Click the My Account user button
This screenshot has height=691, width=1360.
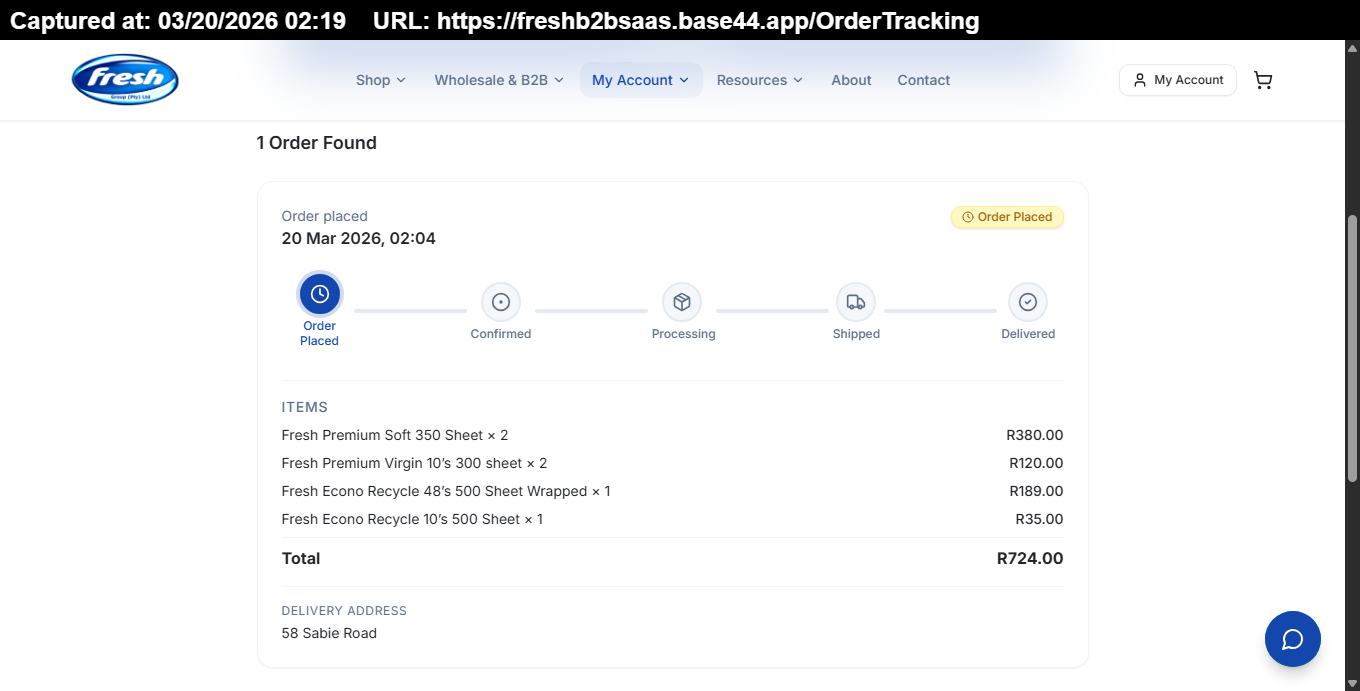(x=1178, y=80)
